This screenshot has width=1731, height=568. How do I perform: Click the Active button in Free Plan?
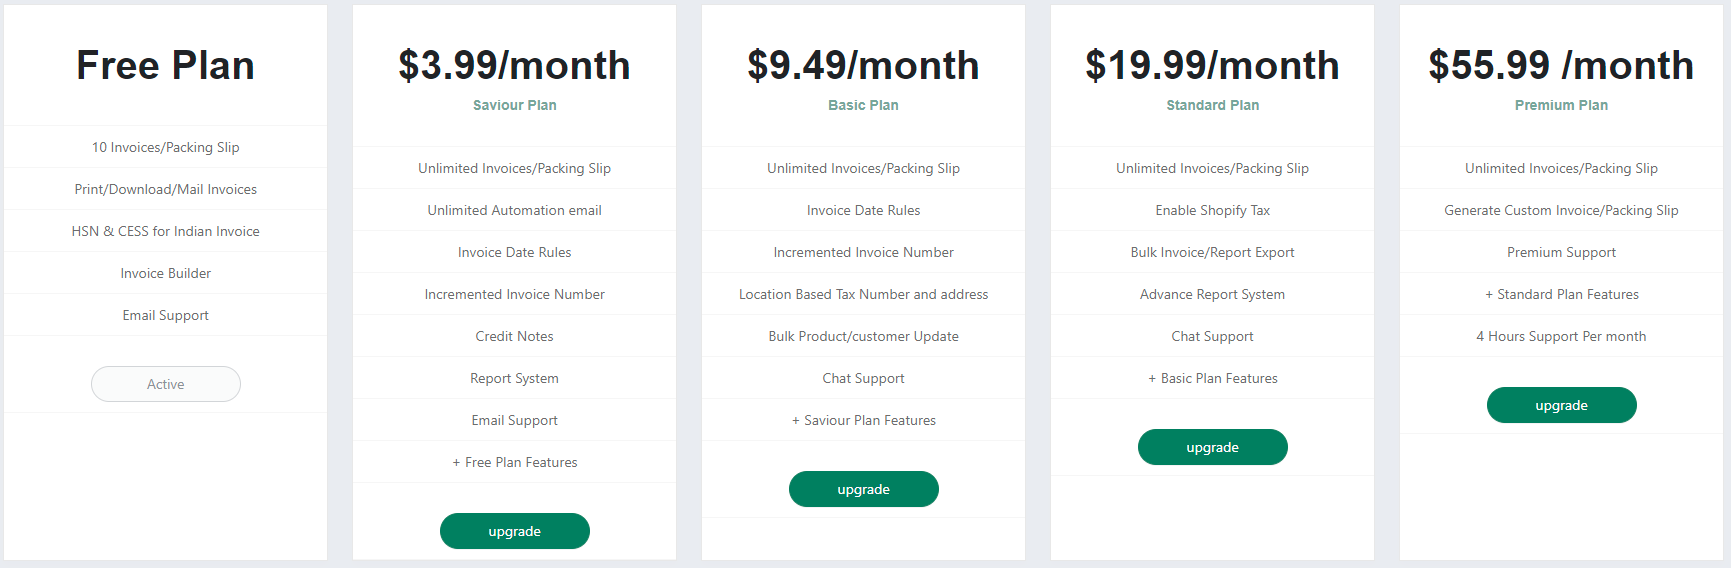pos(166,384)
